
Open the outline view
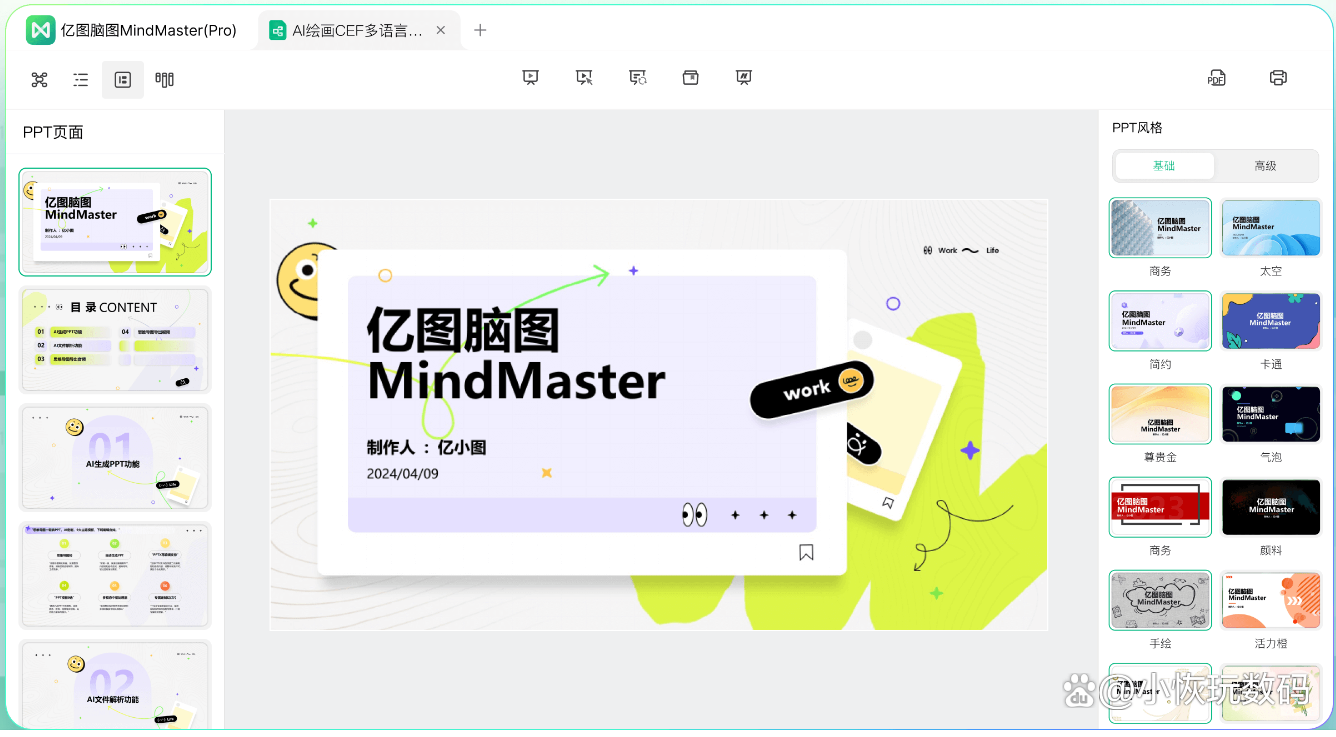[80, 79]
